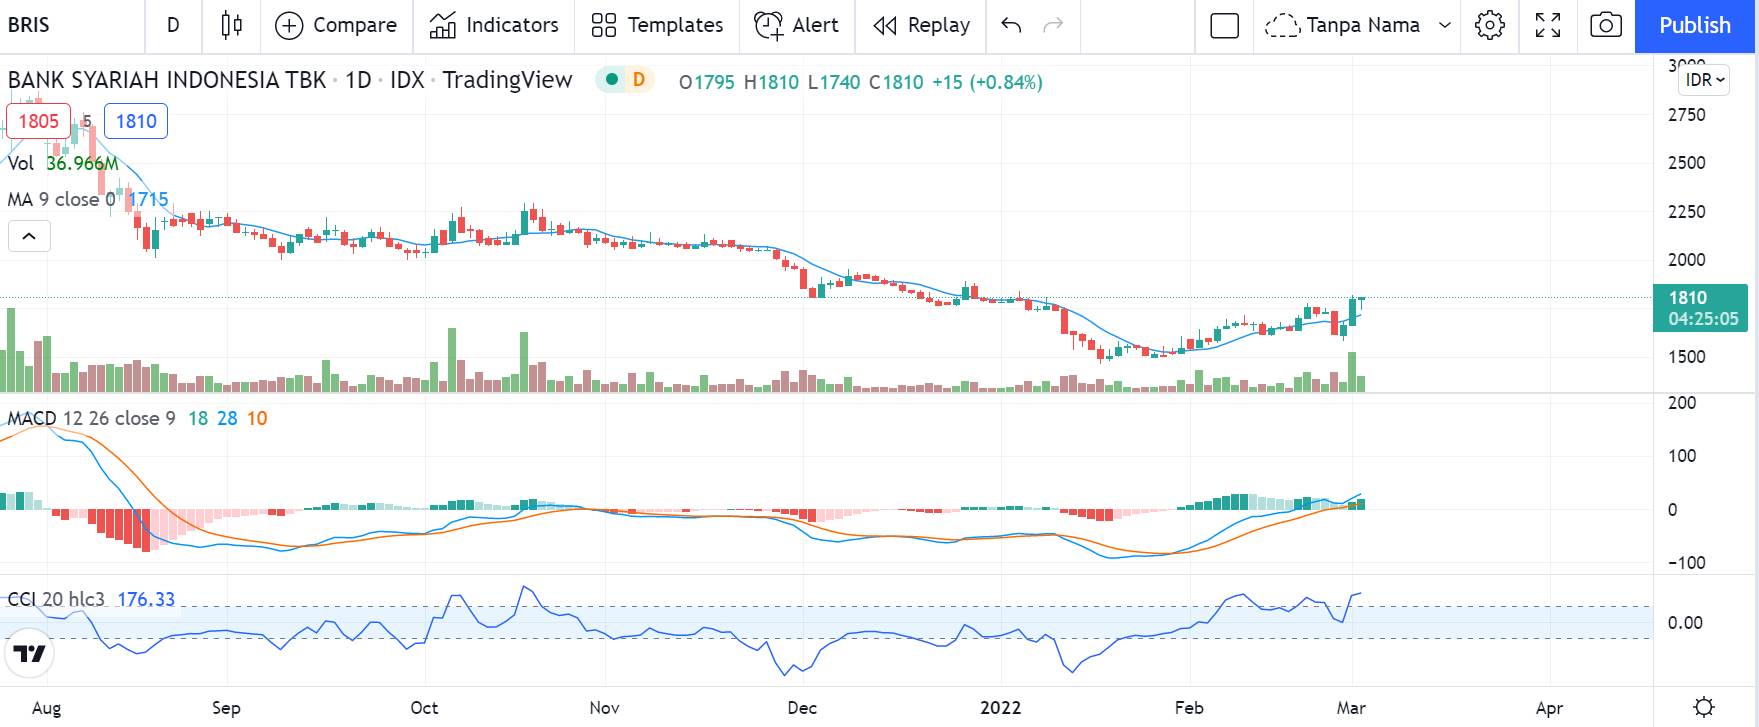Enter fullscreen mode
The image size is (1759, 727).
(1548, 25)
